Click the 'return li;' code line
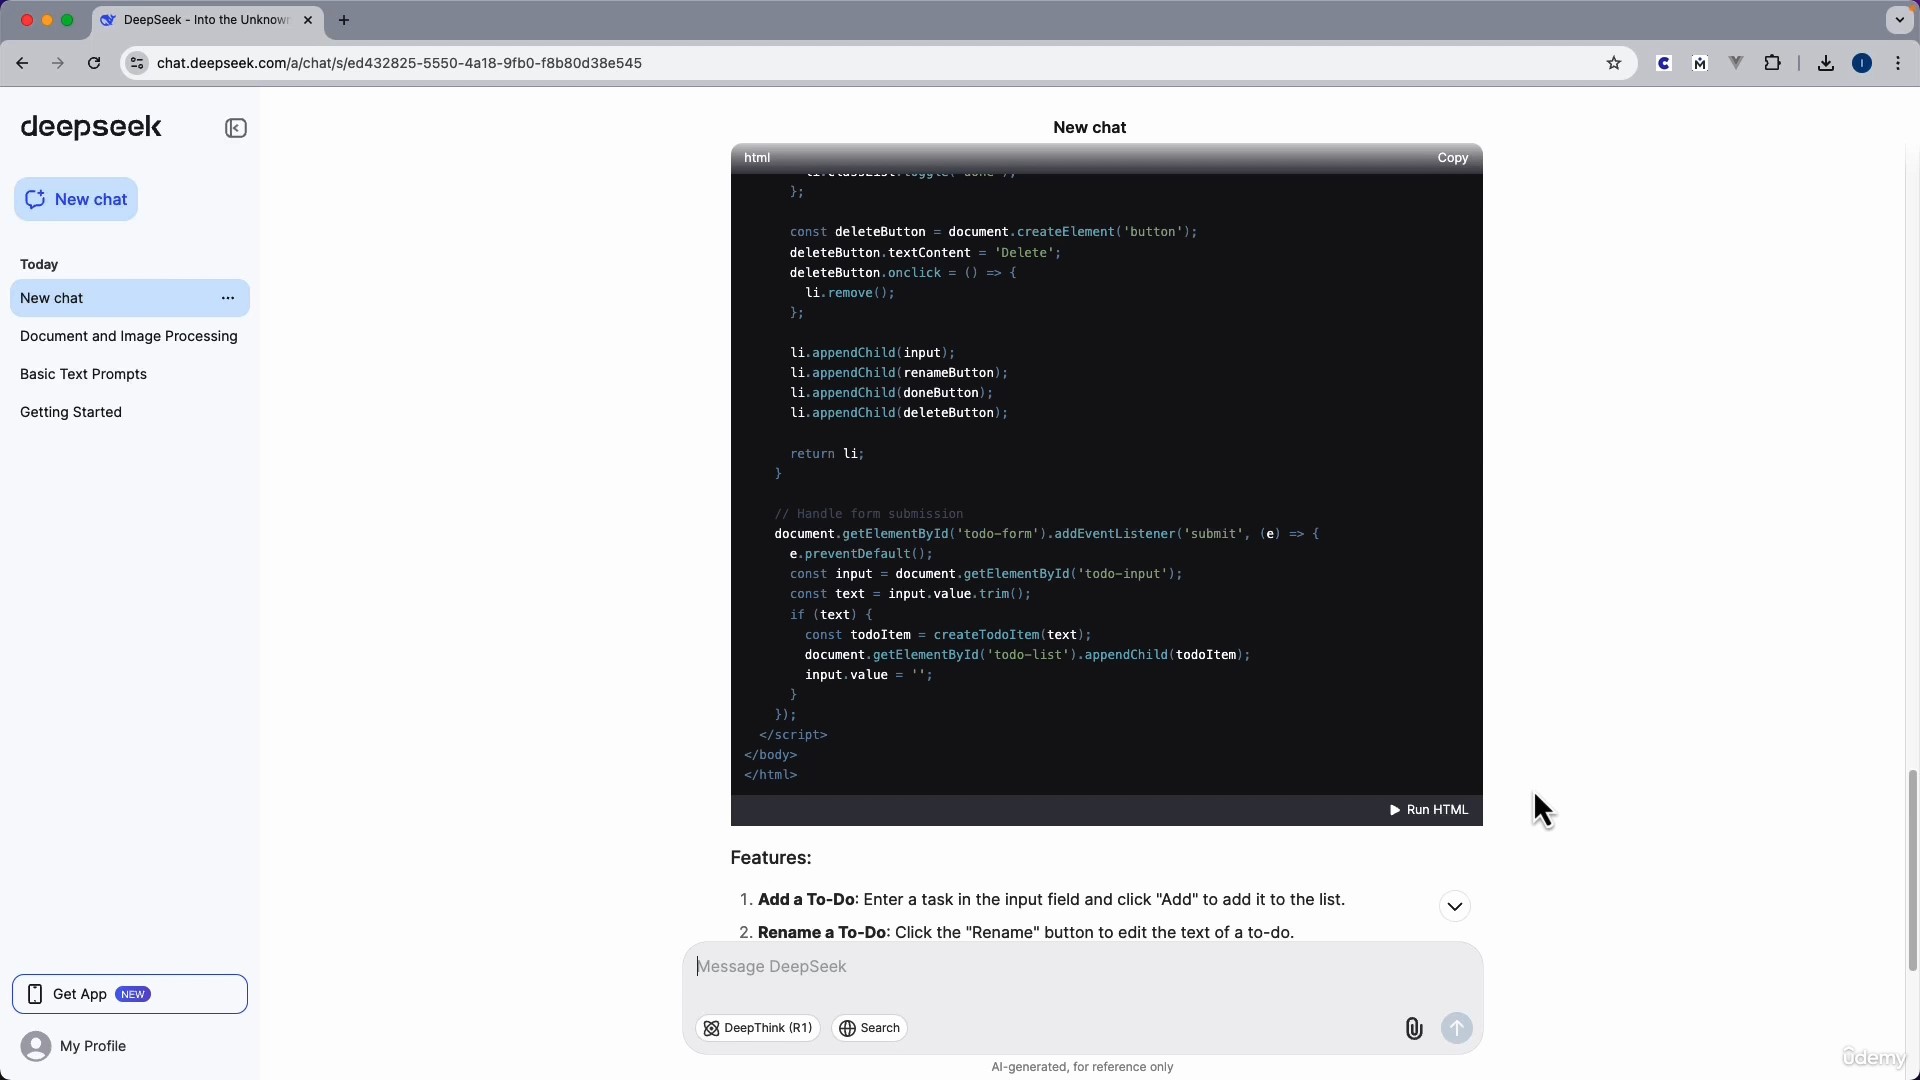This screenshot has height=1080, width=1920. (826, 454)
